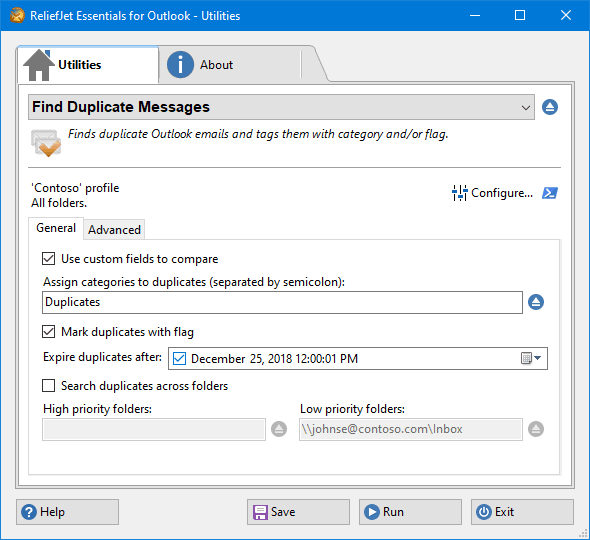Click the calendar icon in date field

coord(526,358)
